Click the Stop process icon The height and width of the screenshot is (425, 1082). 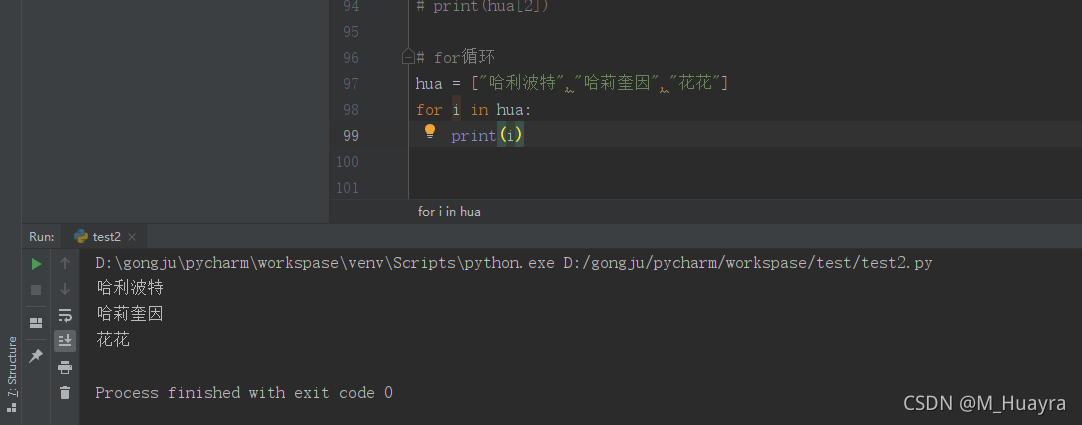pos(36,290)
